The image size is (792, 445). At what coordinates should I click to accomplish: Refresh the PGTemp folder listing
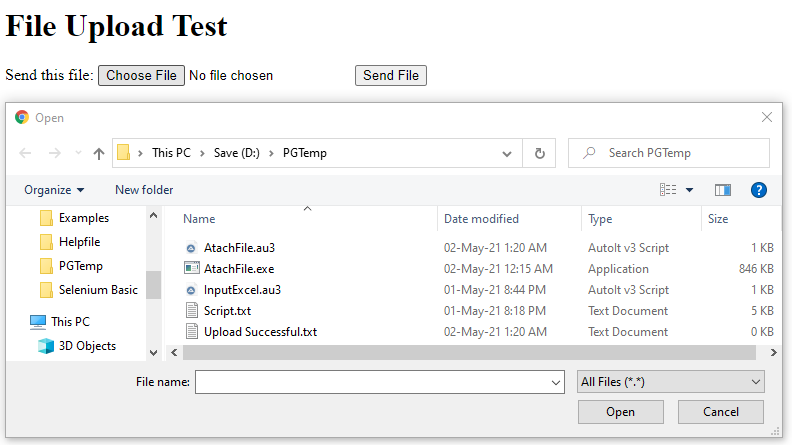[539, 153]
